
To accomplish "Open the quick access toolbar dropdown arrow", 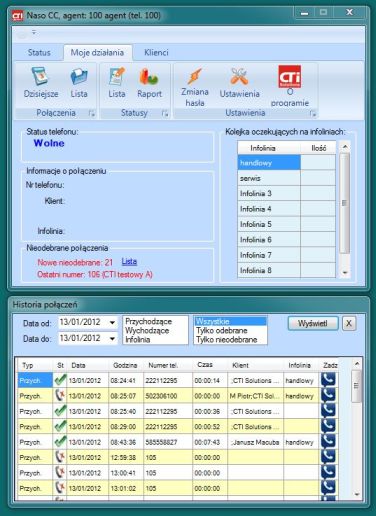I will (34, 32).
